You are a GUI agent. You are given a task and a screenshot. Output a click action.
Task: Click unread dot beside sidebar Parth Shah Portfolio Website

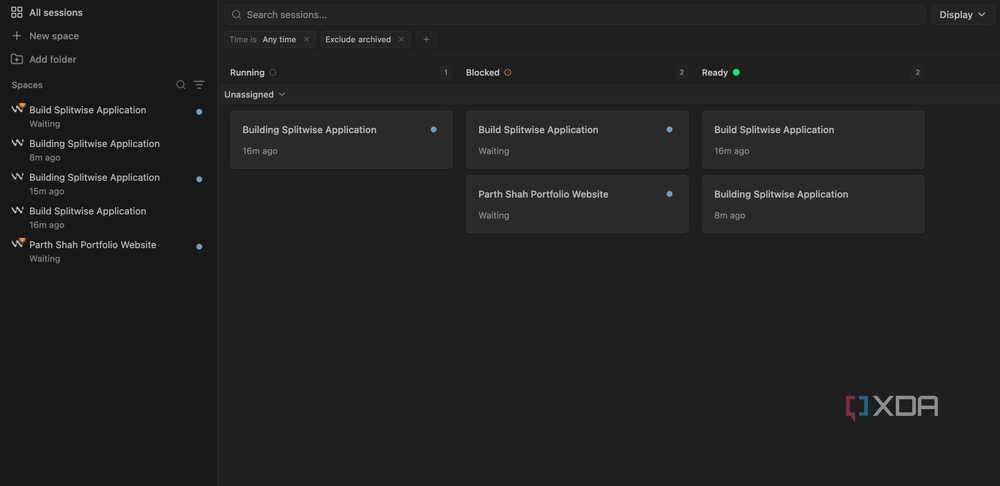click(x=199, y=246)
